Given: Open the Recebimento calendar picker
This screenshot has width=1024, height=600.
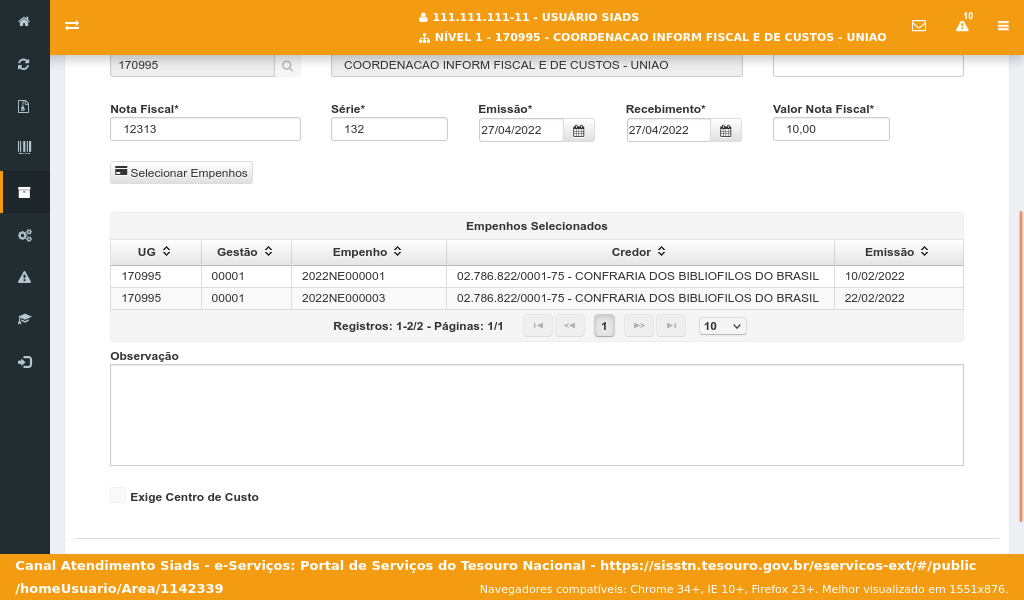Looking at the screenshot, I should pos(726,131).
